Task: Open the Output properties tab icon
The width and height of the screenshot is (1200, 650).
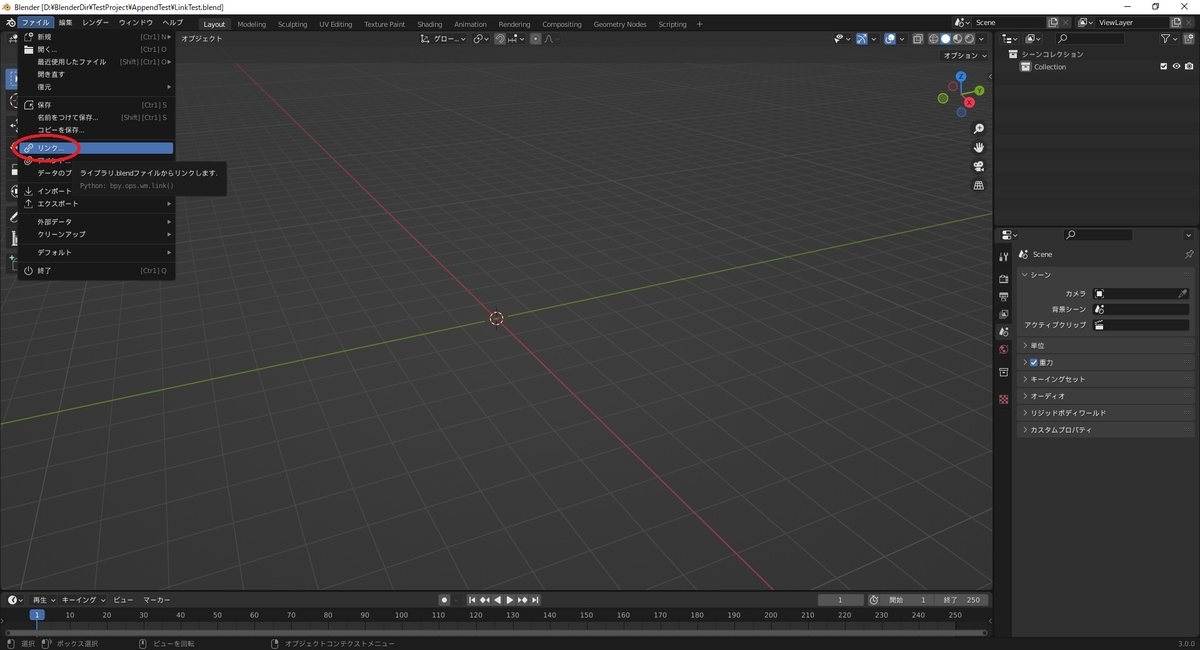Action: tap(1003, 296)
